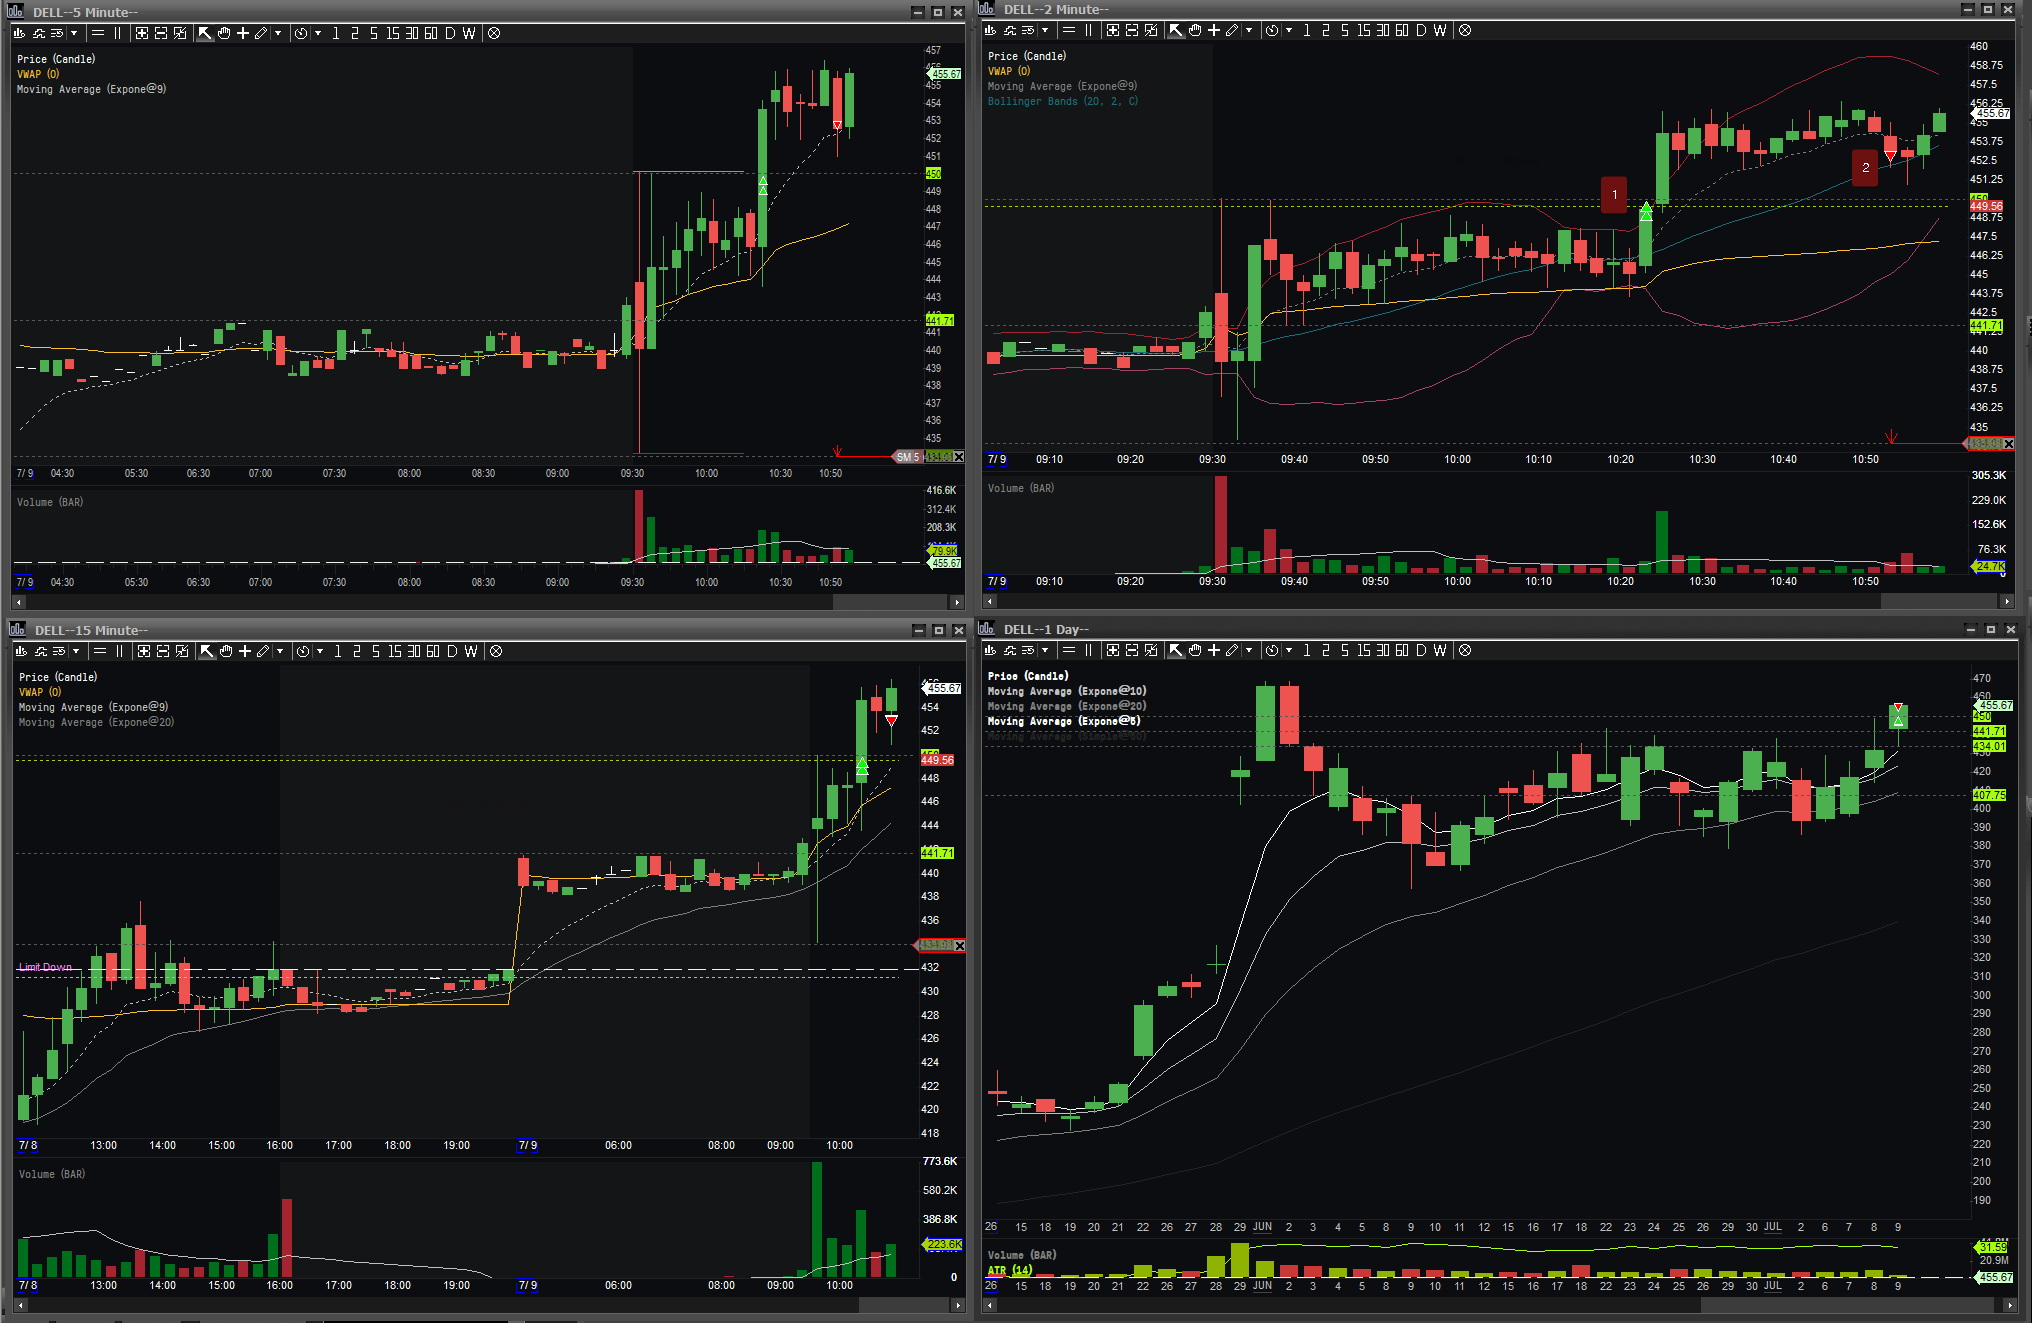Expand time range dropdown in DELL 2 Minute toolbar
2032x1323 pixels.
tap(1289, 30)
